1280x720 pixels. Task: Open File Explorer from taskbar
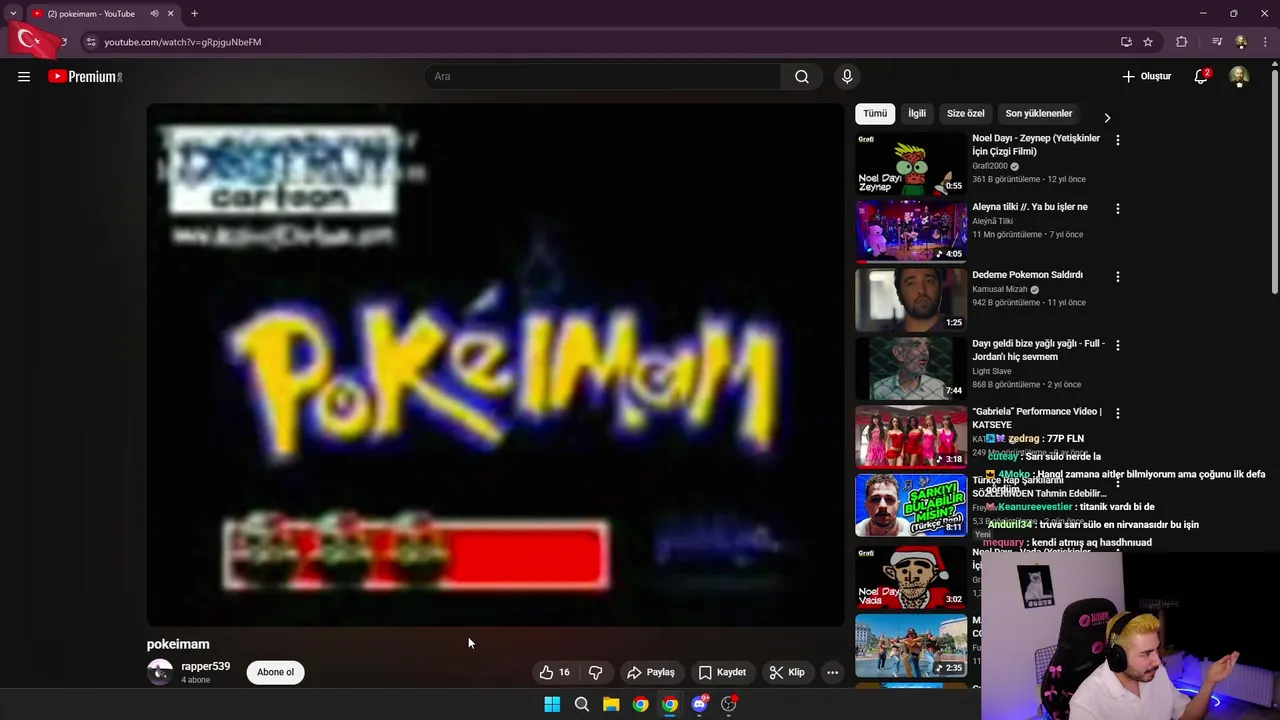(611, 704)
